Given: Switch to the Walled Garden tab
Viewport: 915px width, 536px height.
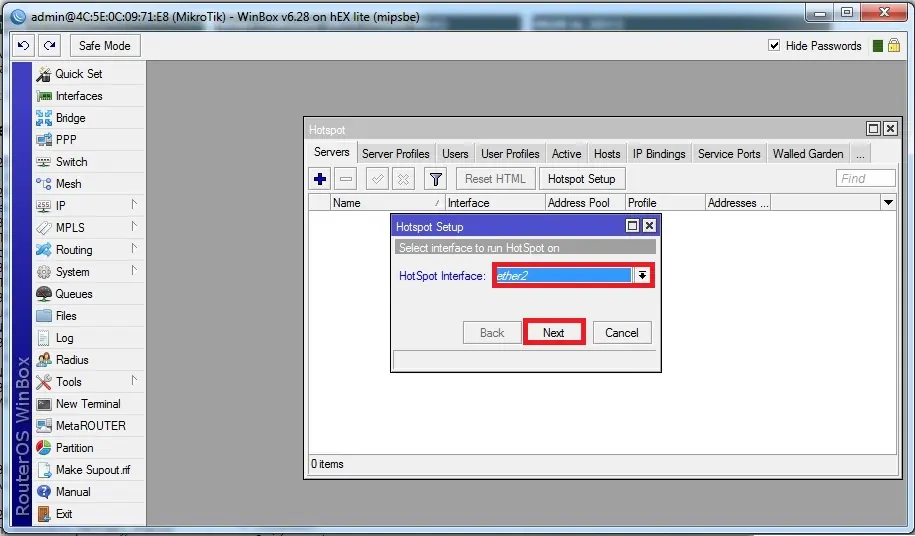Looking at the screenshot, I should point(808,154).
